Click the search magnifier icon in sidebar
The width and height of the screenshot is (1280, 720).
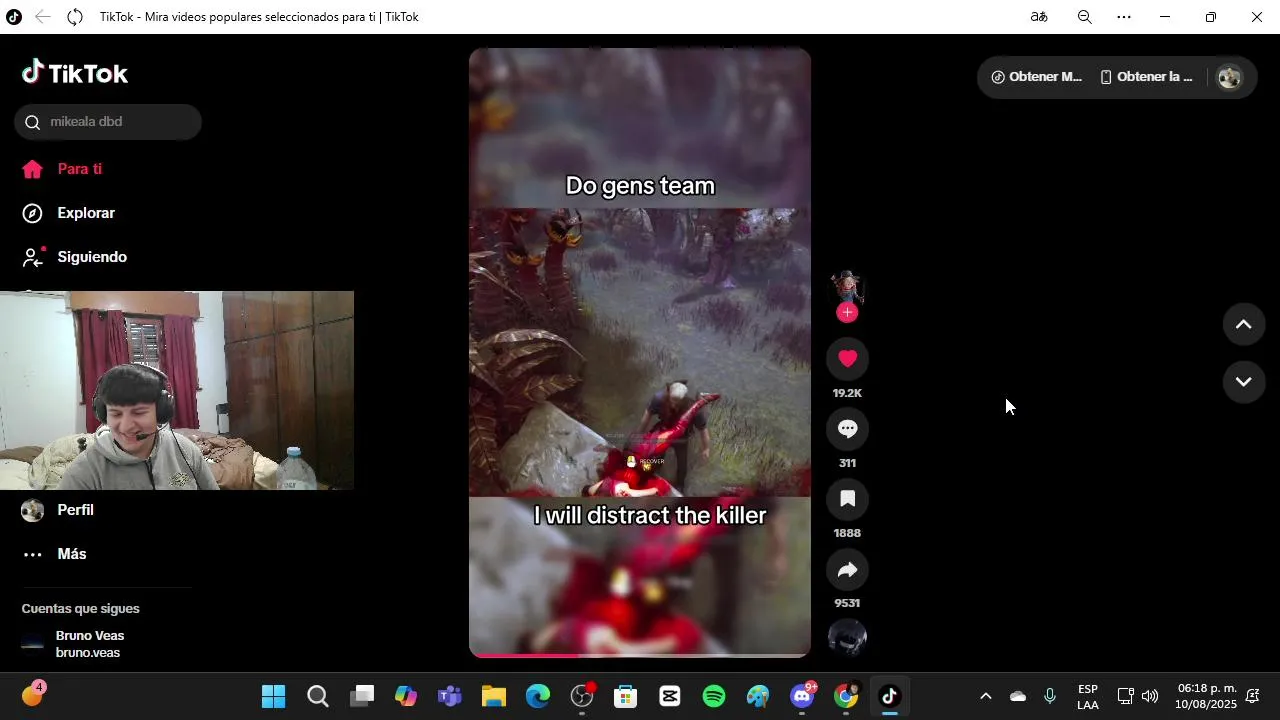(32, 122)
